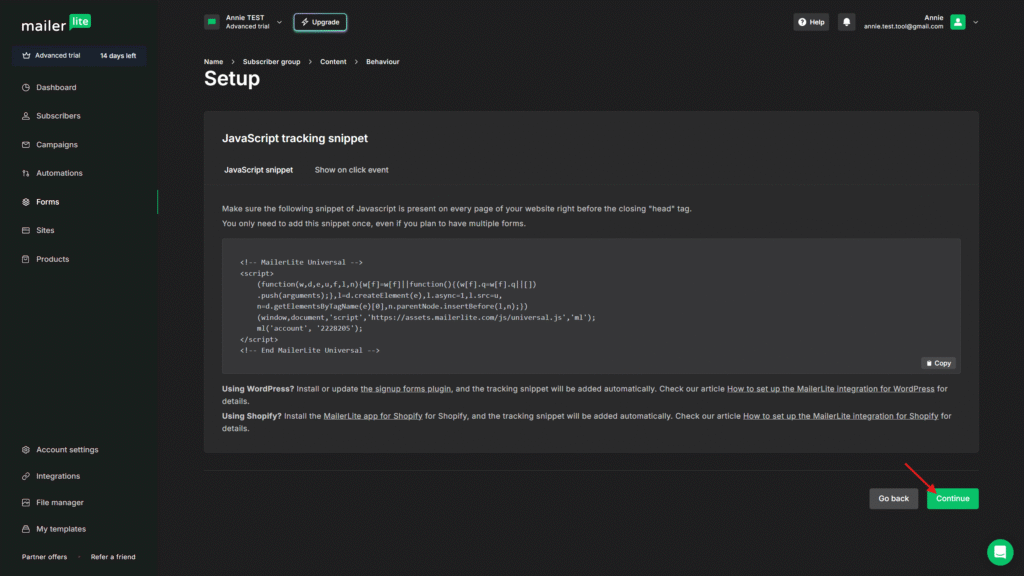
Task: Go to Subscriber group breadcrumb step
Action: [270, 62]
